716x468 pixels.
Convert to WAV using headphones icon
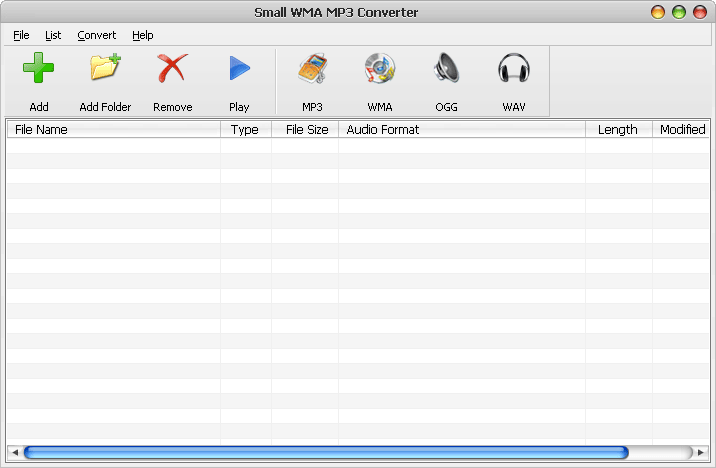(513, 70)
